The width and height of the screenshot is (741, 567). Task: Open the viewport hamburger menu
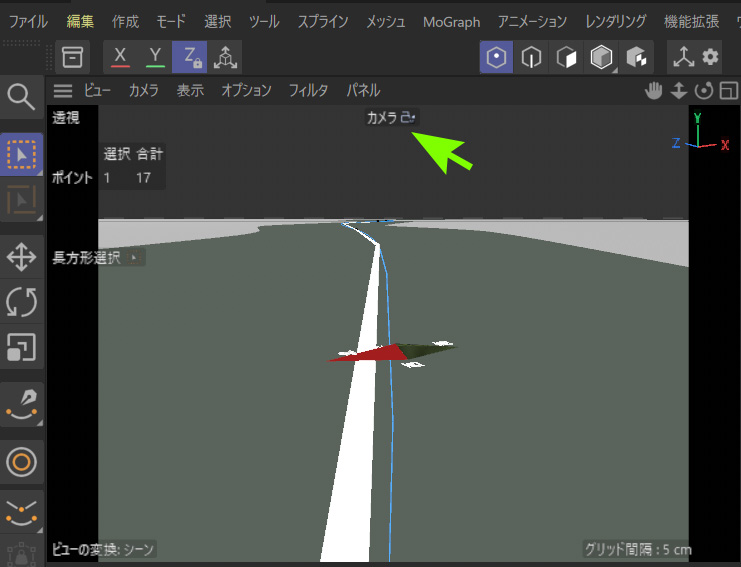63,91
